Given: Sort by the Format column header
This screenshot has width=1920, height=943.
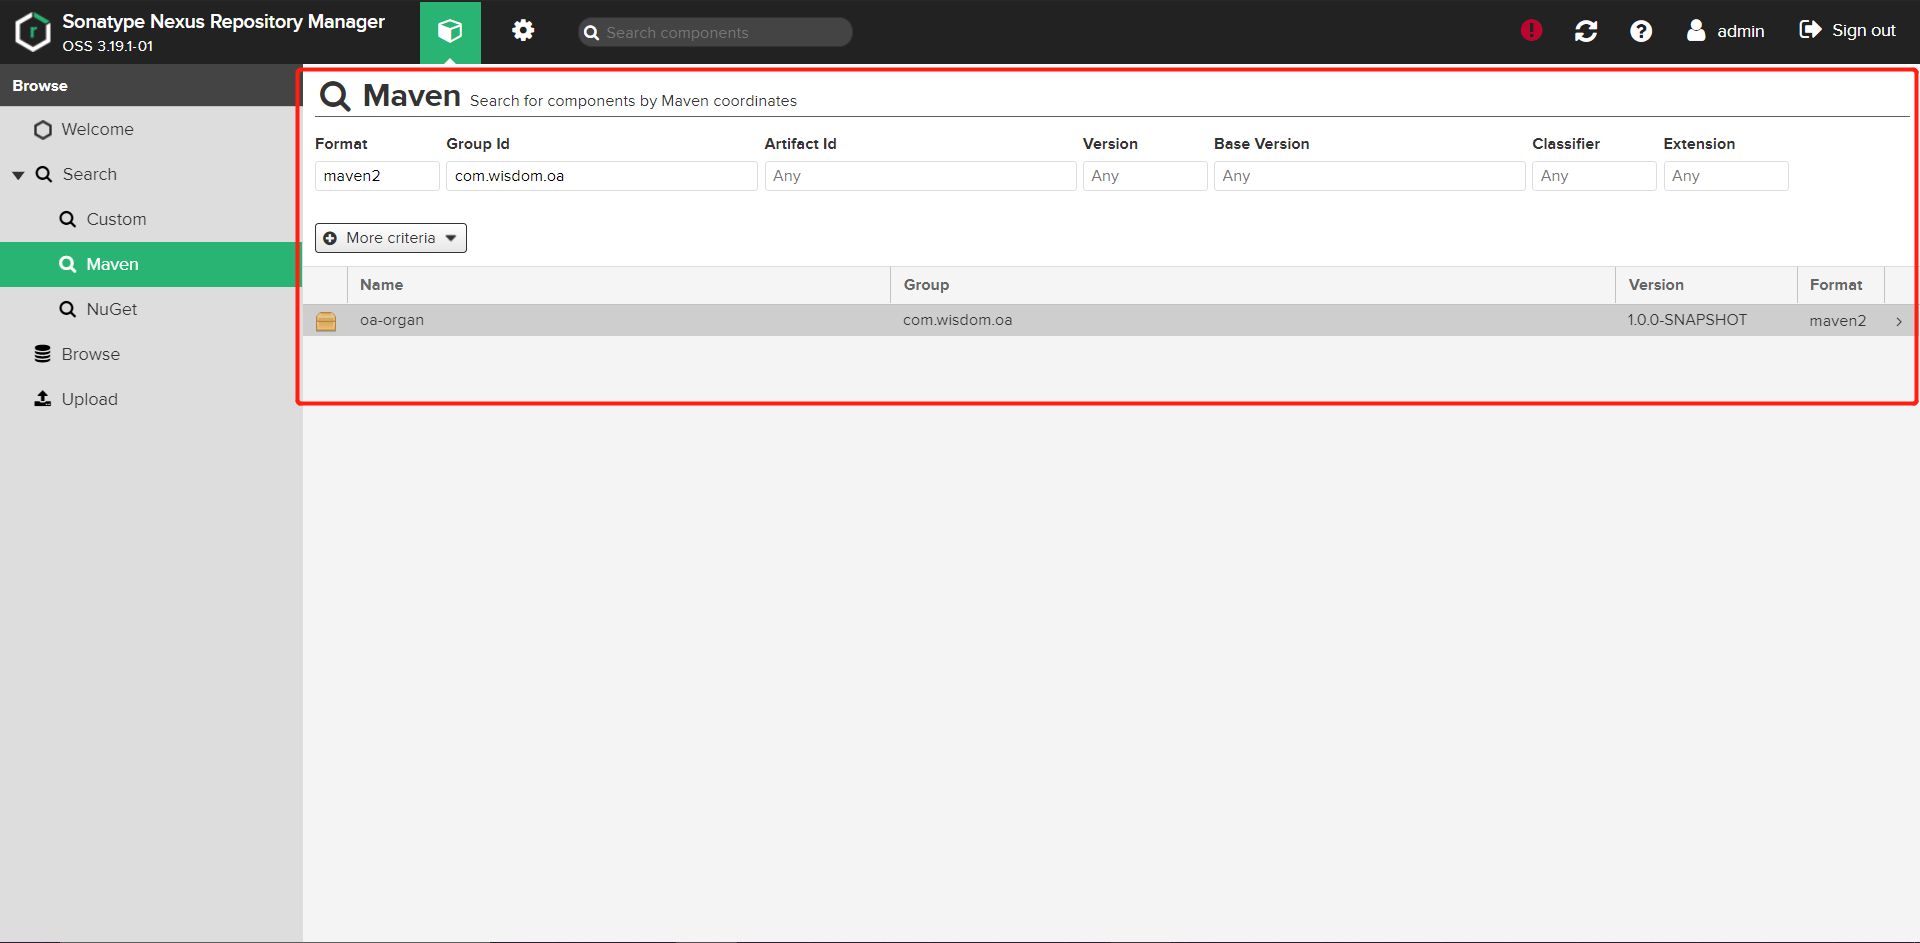Looking at the screenshot, I should click(1841, 285).
